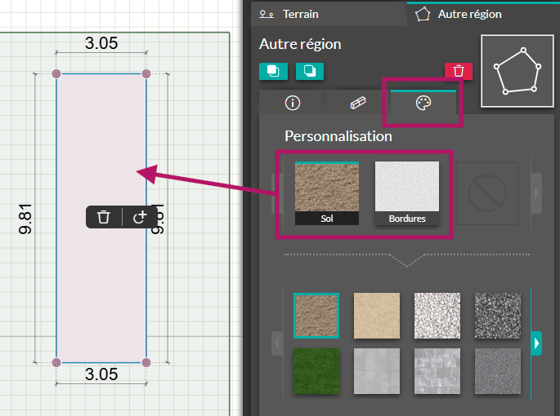The image size is (560, 416).
Task: Open the dimensions tab with the ruler icon
Action: point(358,103)
